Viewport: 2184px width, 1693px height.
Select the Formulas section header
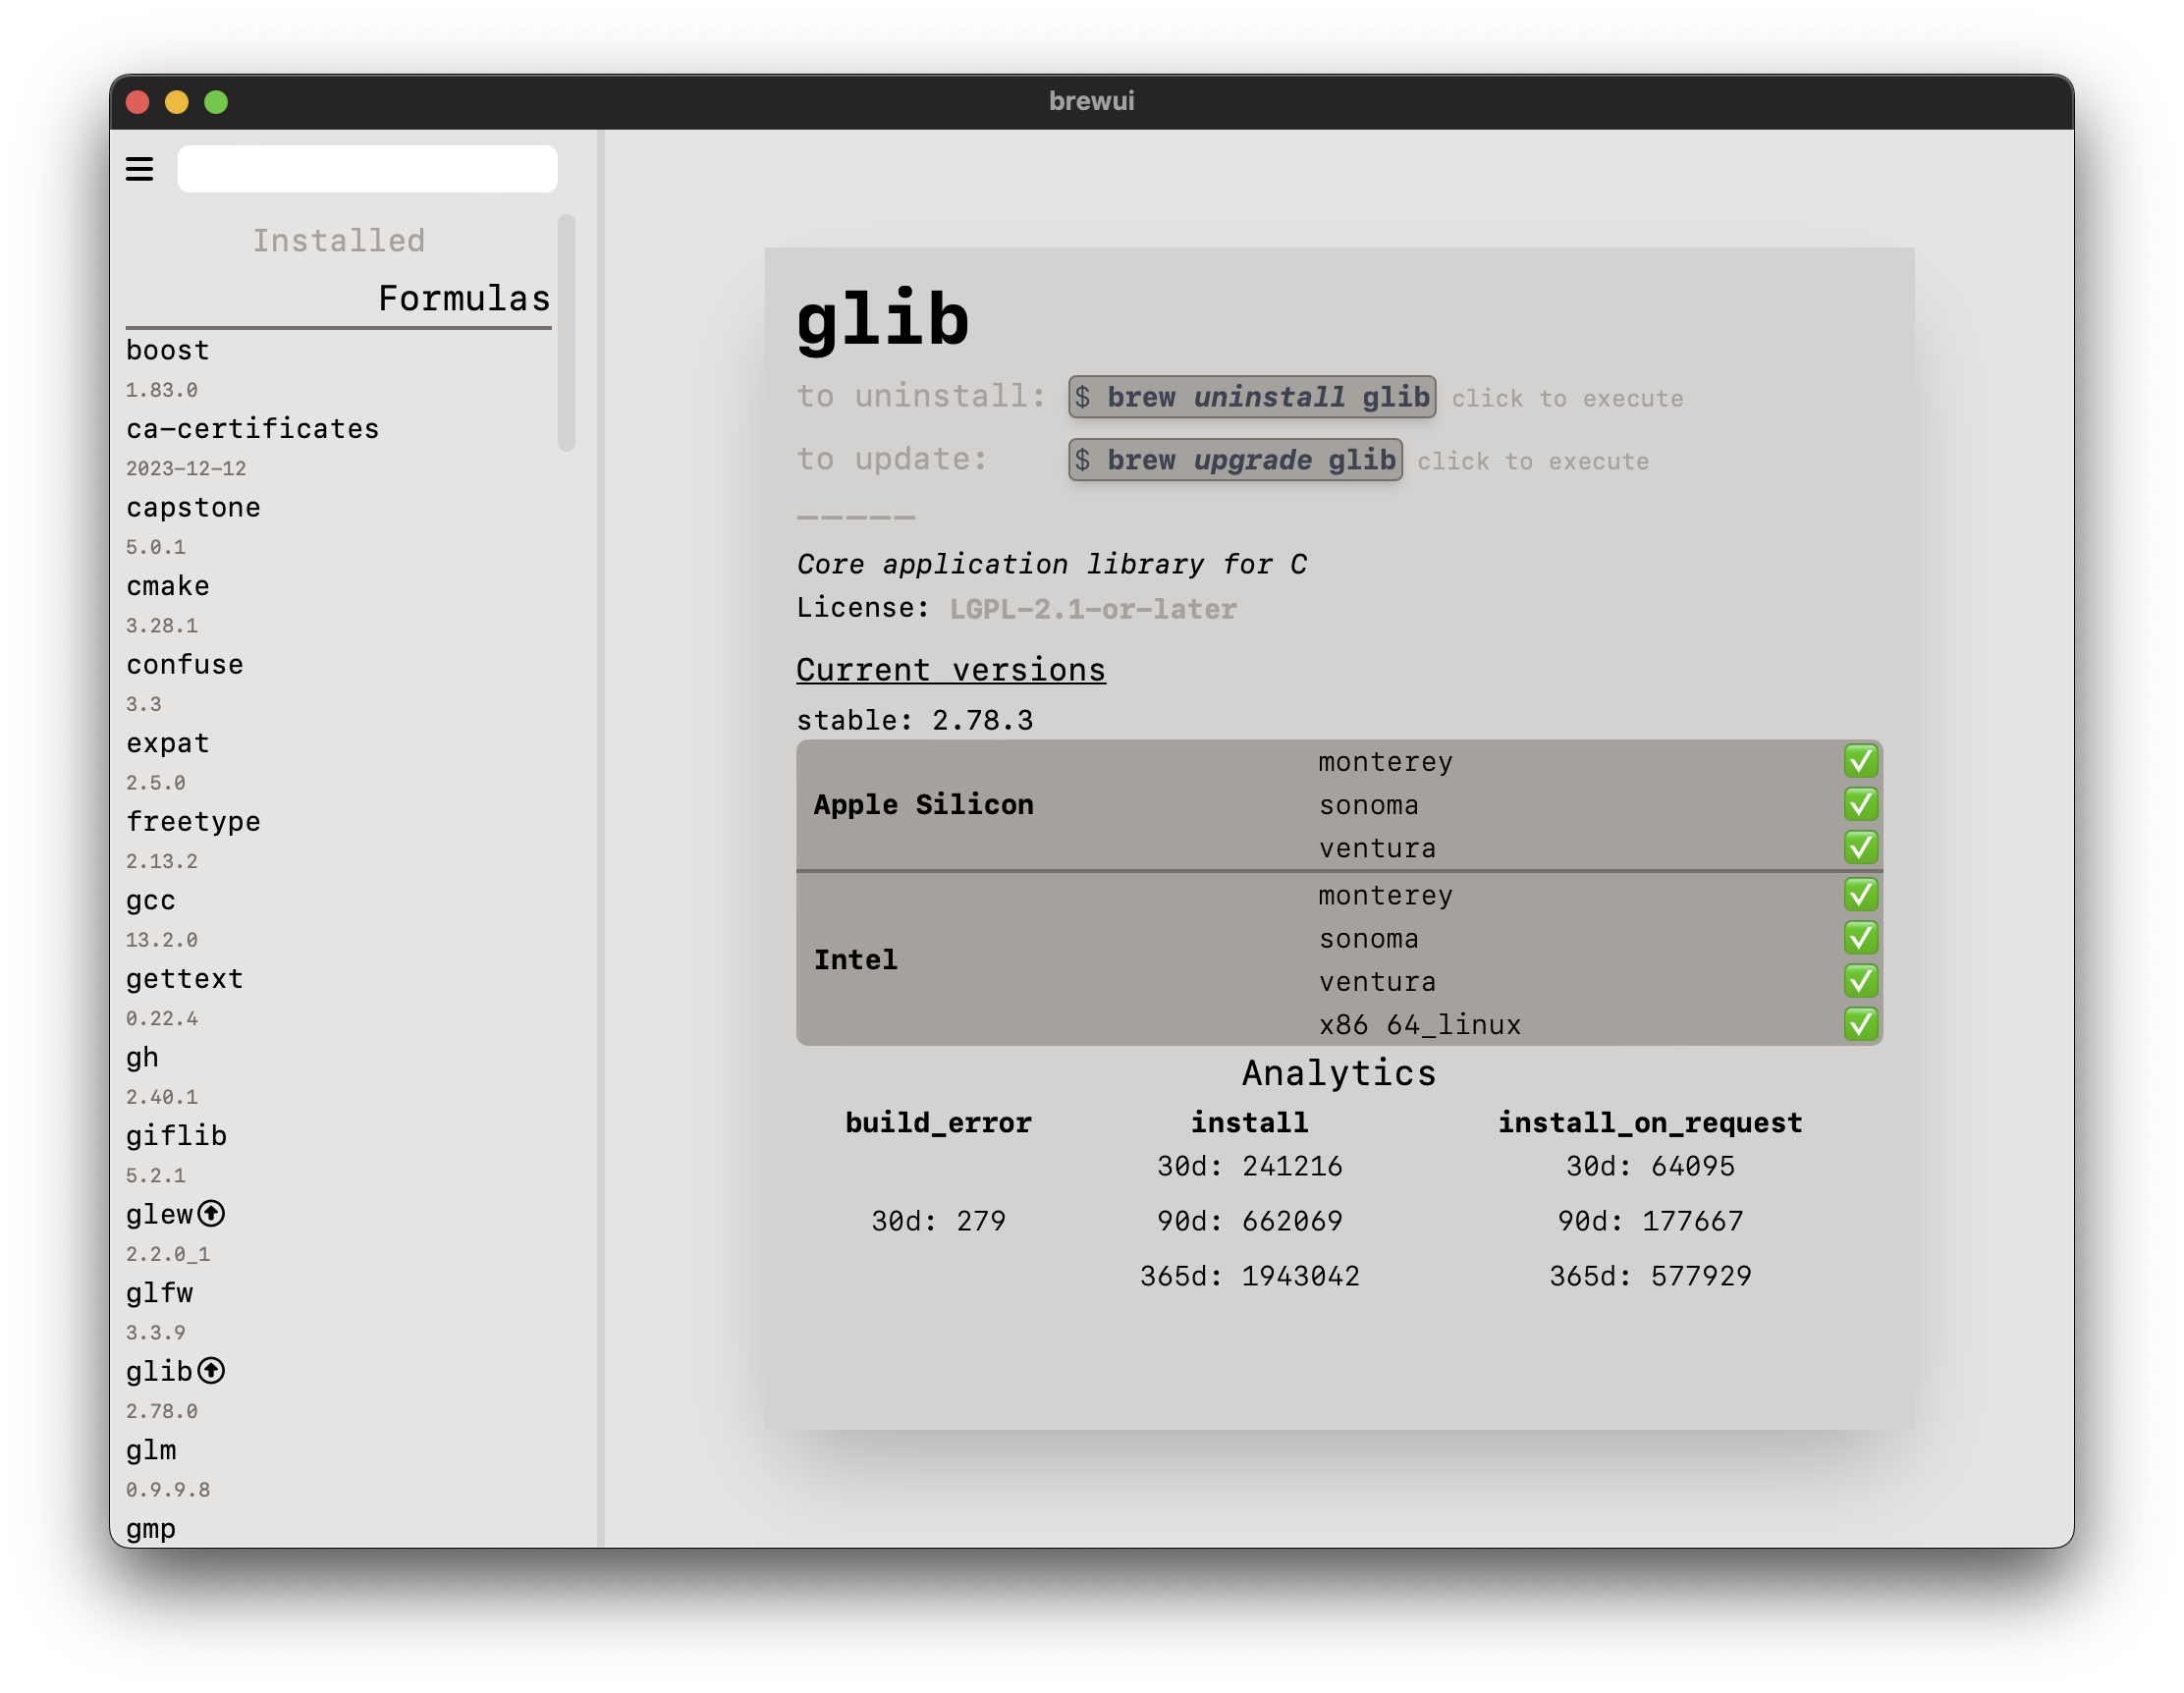point(464,298)
